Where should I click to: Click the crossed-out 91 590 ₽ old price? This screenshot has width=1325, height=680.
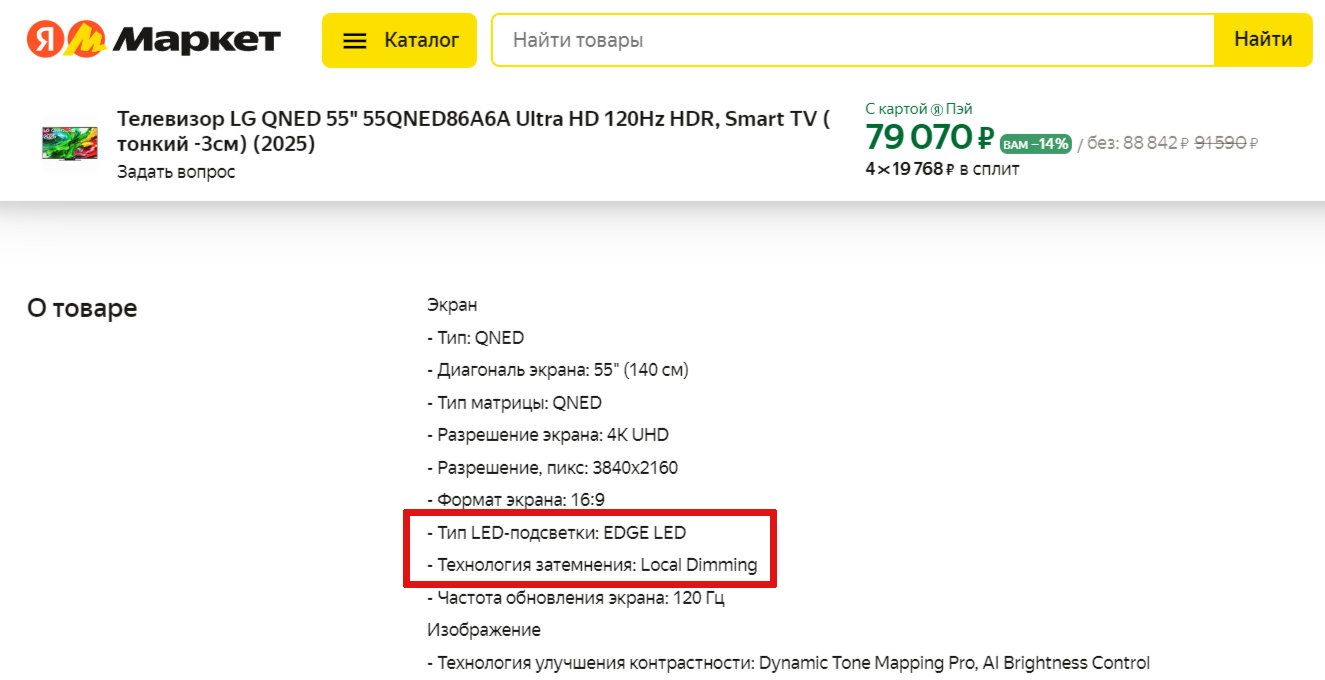click(x=1226, y=143)
